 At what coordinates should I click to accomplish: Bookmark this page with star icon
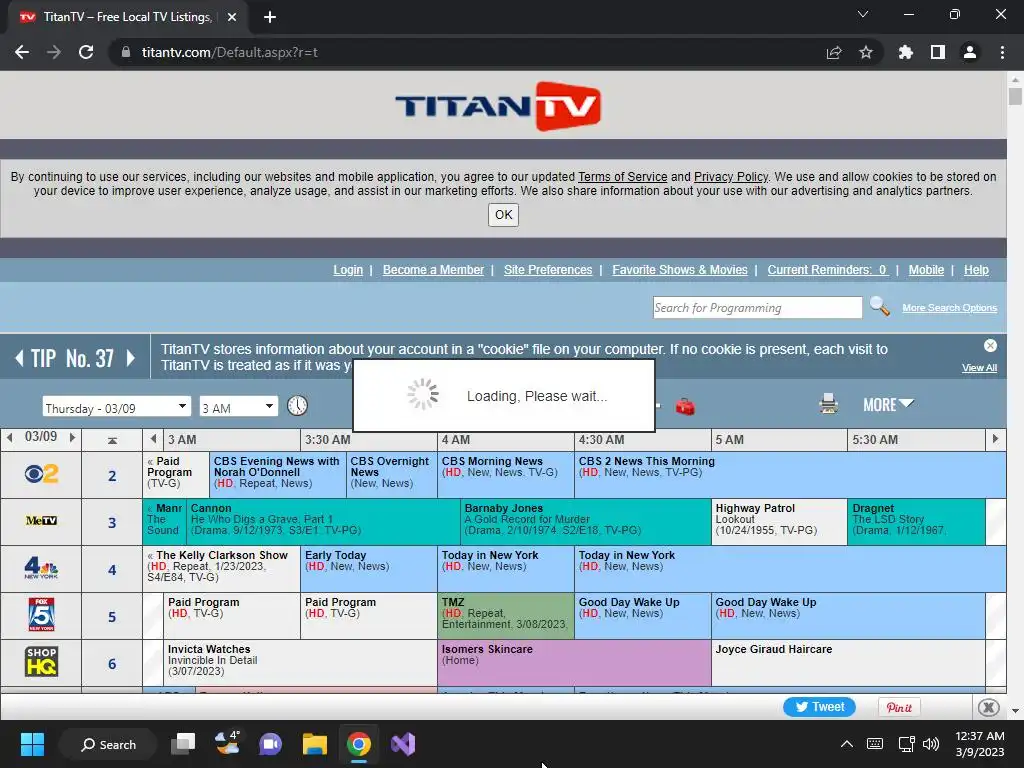(x=866, y=52)
